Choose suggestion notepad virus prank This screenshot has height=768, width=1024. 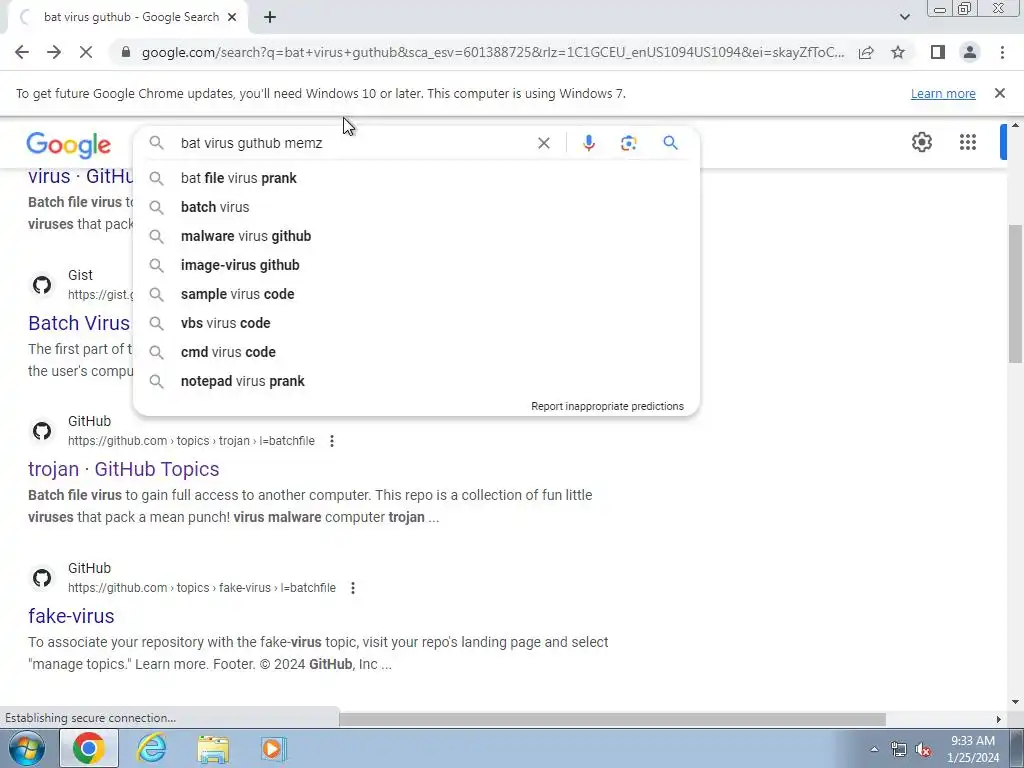(416, 381)
